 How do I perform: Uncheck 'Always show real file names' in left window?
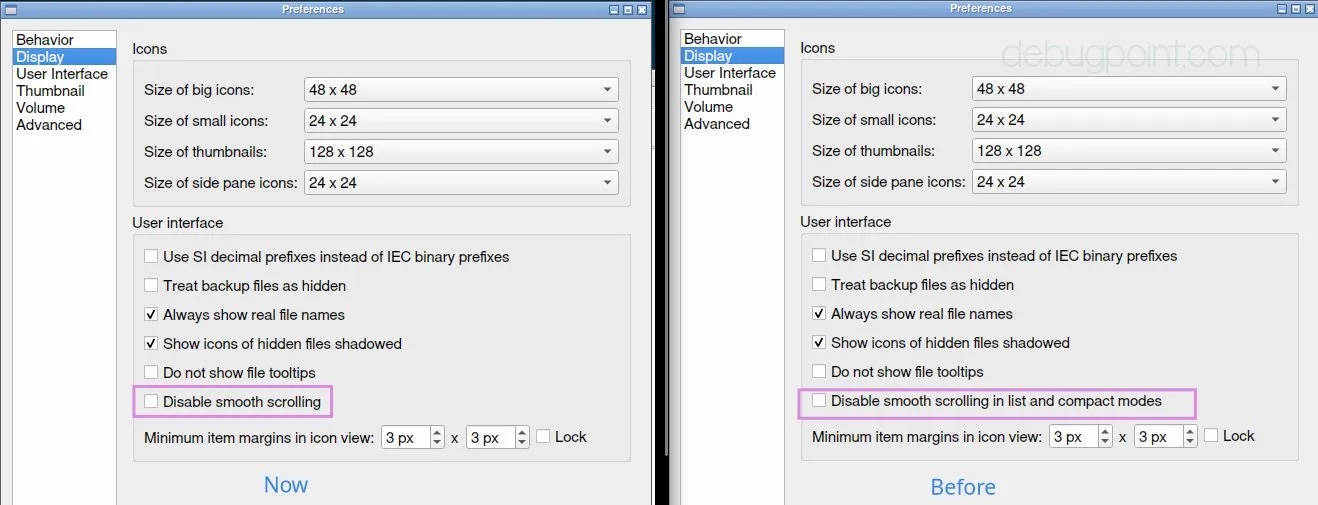[x=151, y=315]
